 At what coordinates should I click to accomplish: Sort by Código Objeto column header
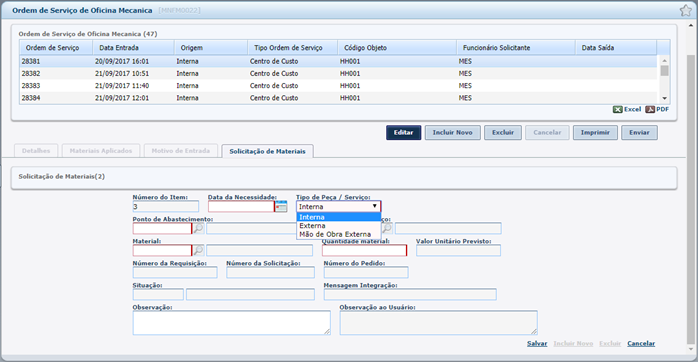[397, 48]
